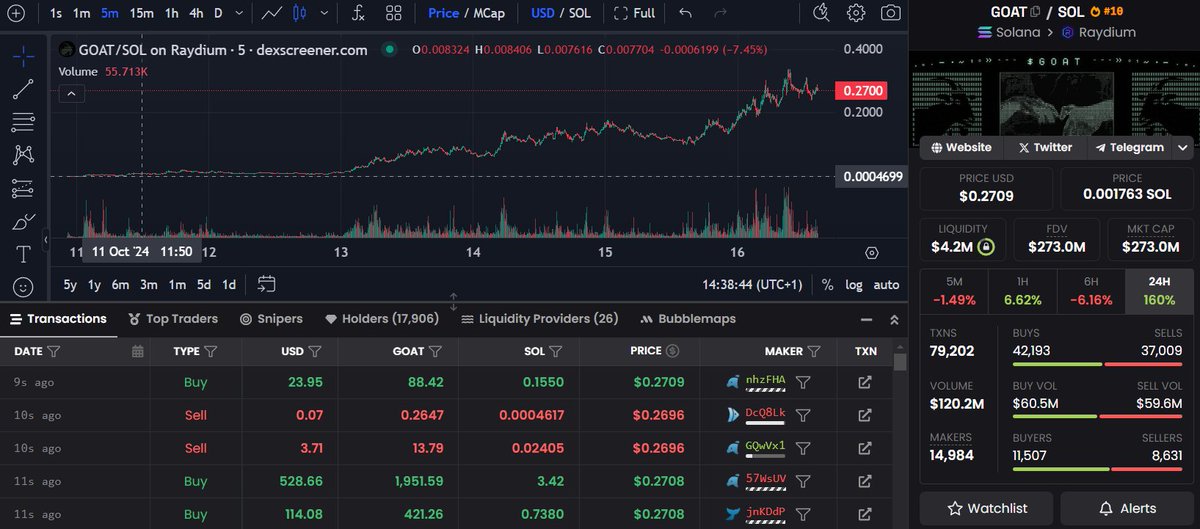Open the token Twitter link
The image size is (1200, 529).
coord(1044,147)
